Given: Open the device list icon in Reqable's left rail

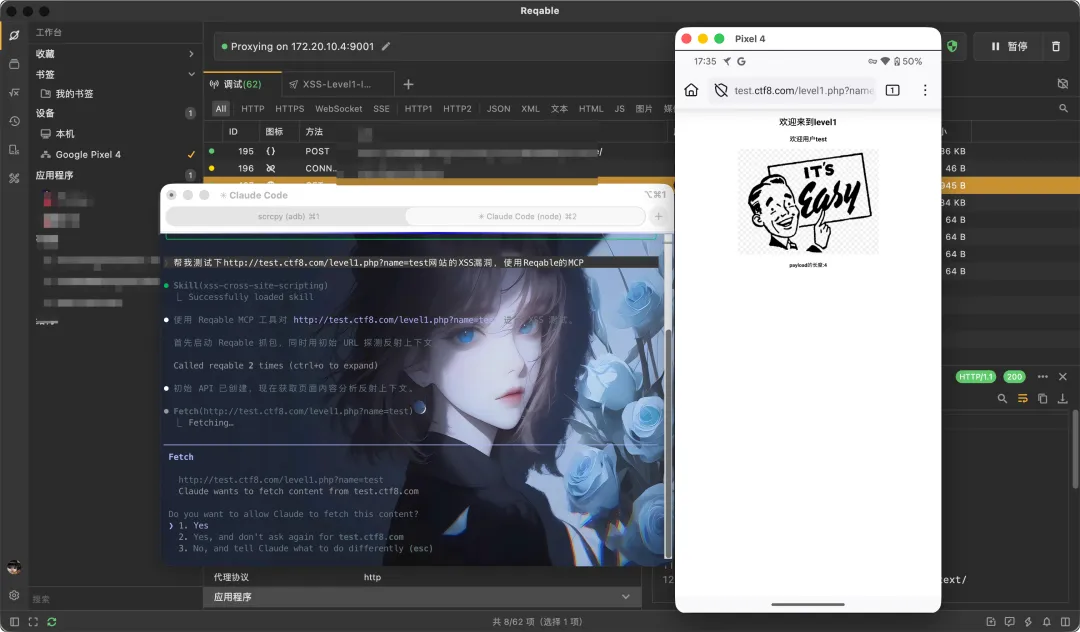Looking at the screenshot, I should pos(14,149).
